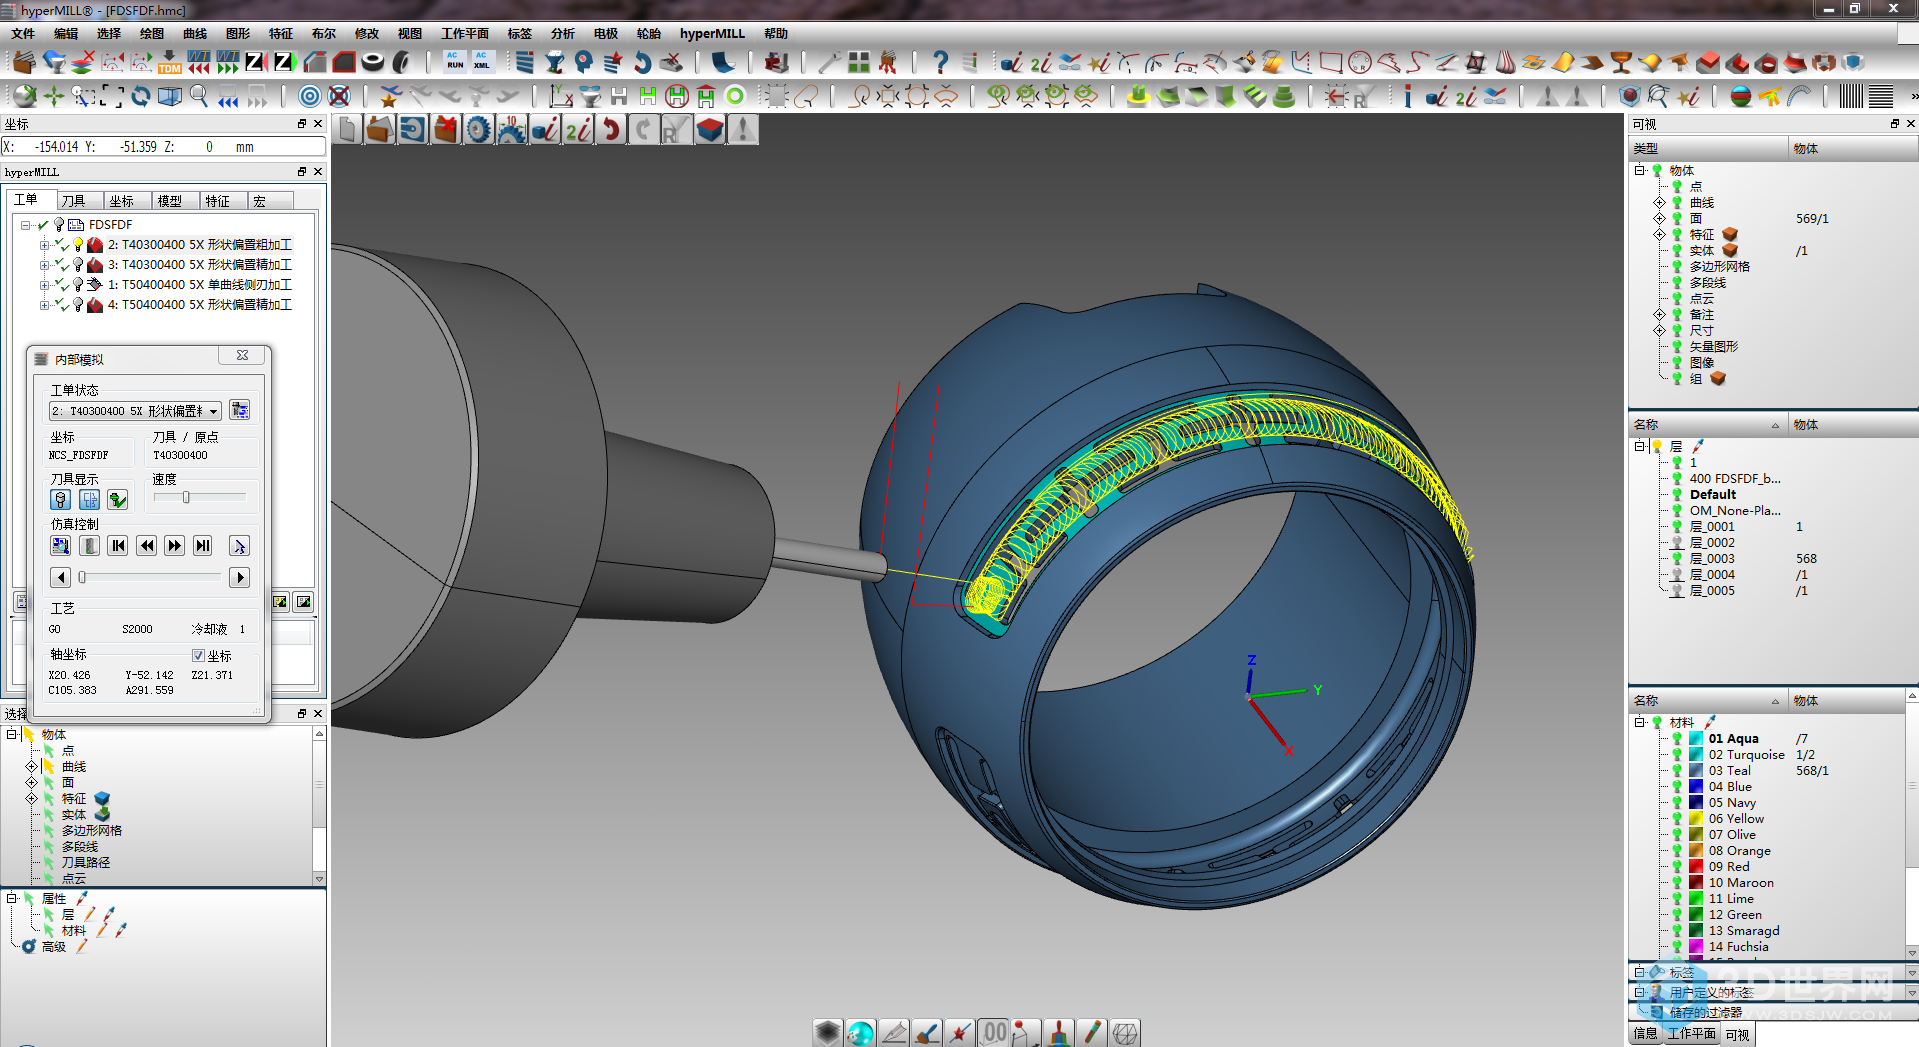Image resolution: width=1919 pixels, height=1047 pixels.
Task: Click the TDM tool database icon
Action: (x=169, y=63)
